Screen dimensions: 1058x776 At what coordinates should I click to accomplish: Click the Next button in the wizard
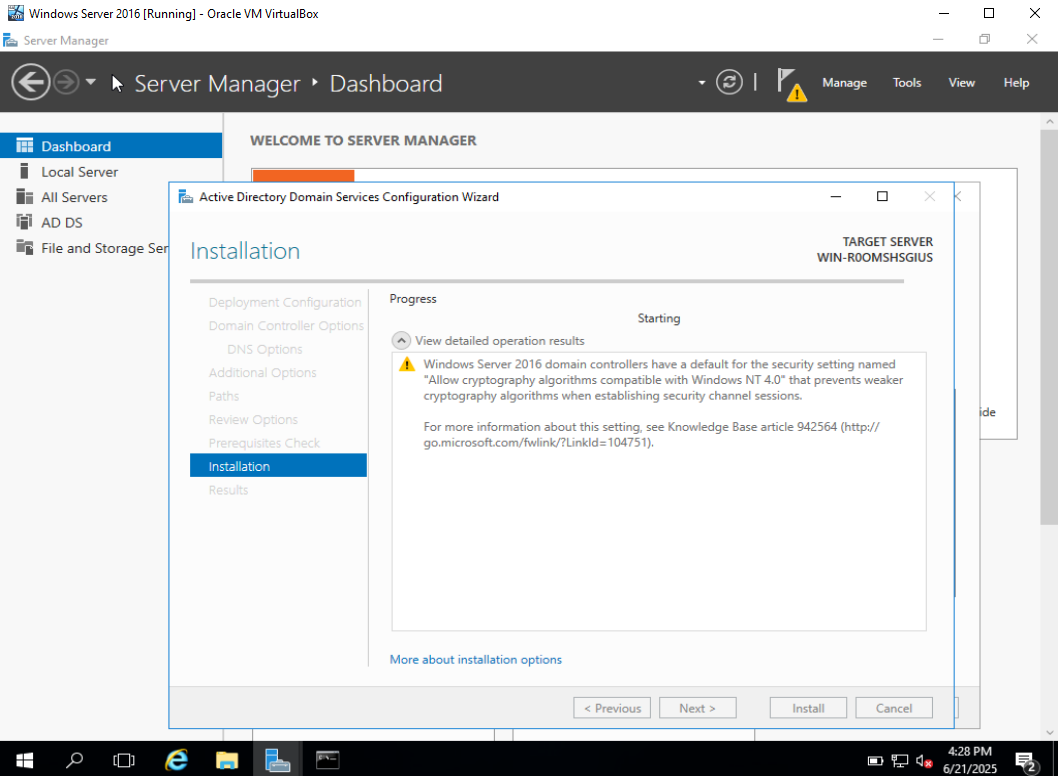point(698,708)
